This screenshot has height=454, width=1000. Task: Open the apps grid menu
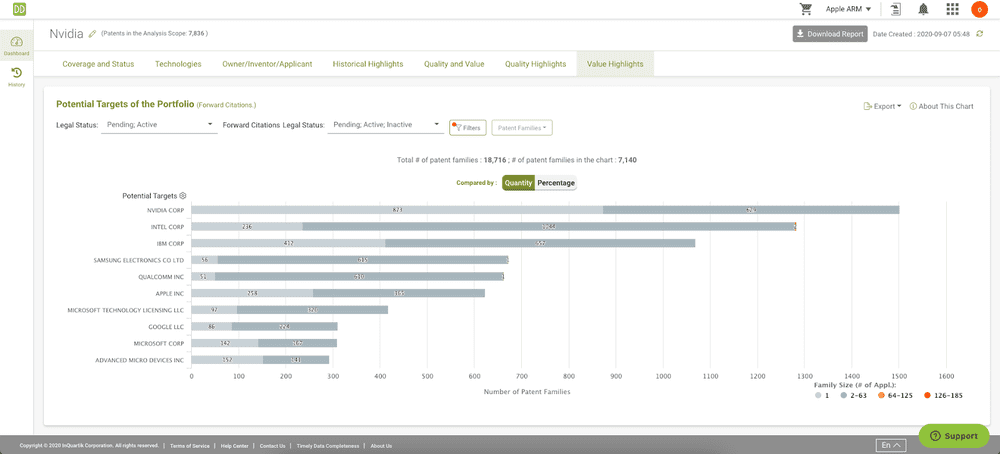[x=952, y=9]
